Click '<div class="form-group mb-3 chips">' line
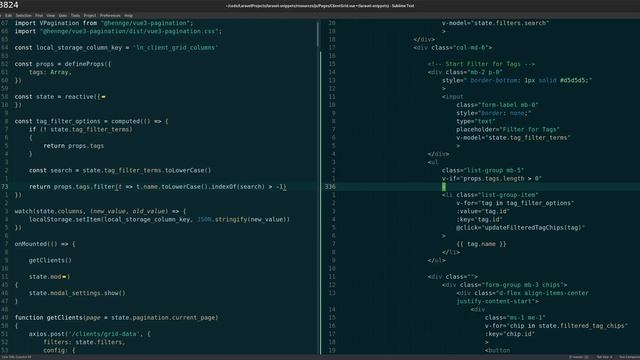Screen dimensions: 640x360 pyautogui.click(x=504, y=284)
